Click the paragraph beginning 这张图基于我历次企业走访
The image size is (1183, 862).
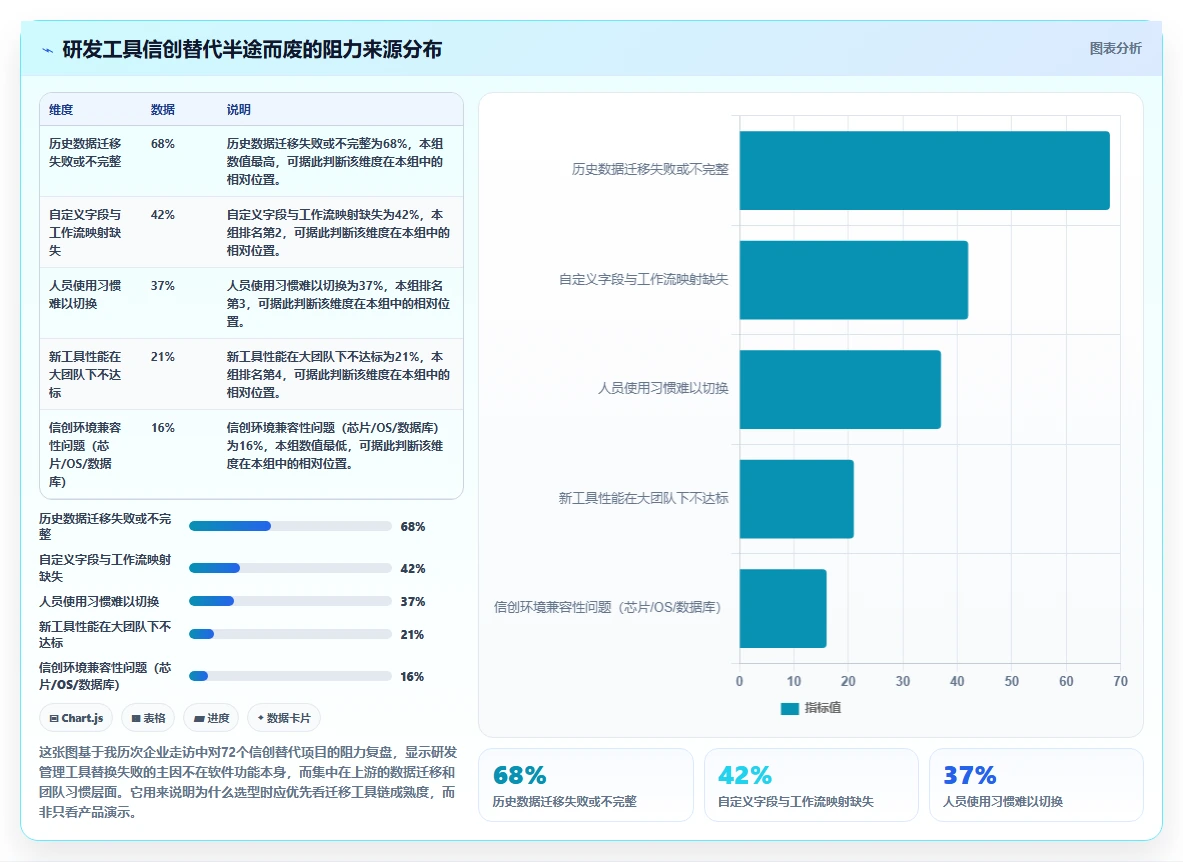tap(248, 782)
